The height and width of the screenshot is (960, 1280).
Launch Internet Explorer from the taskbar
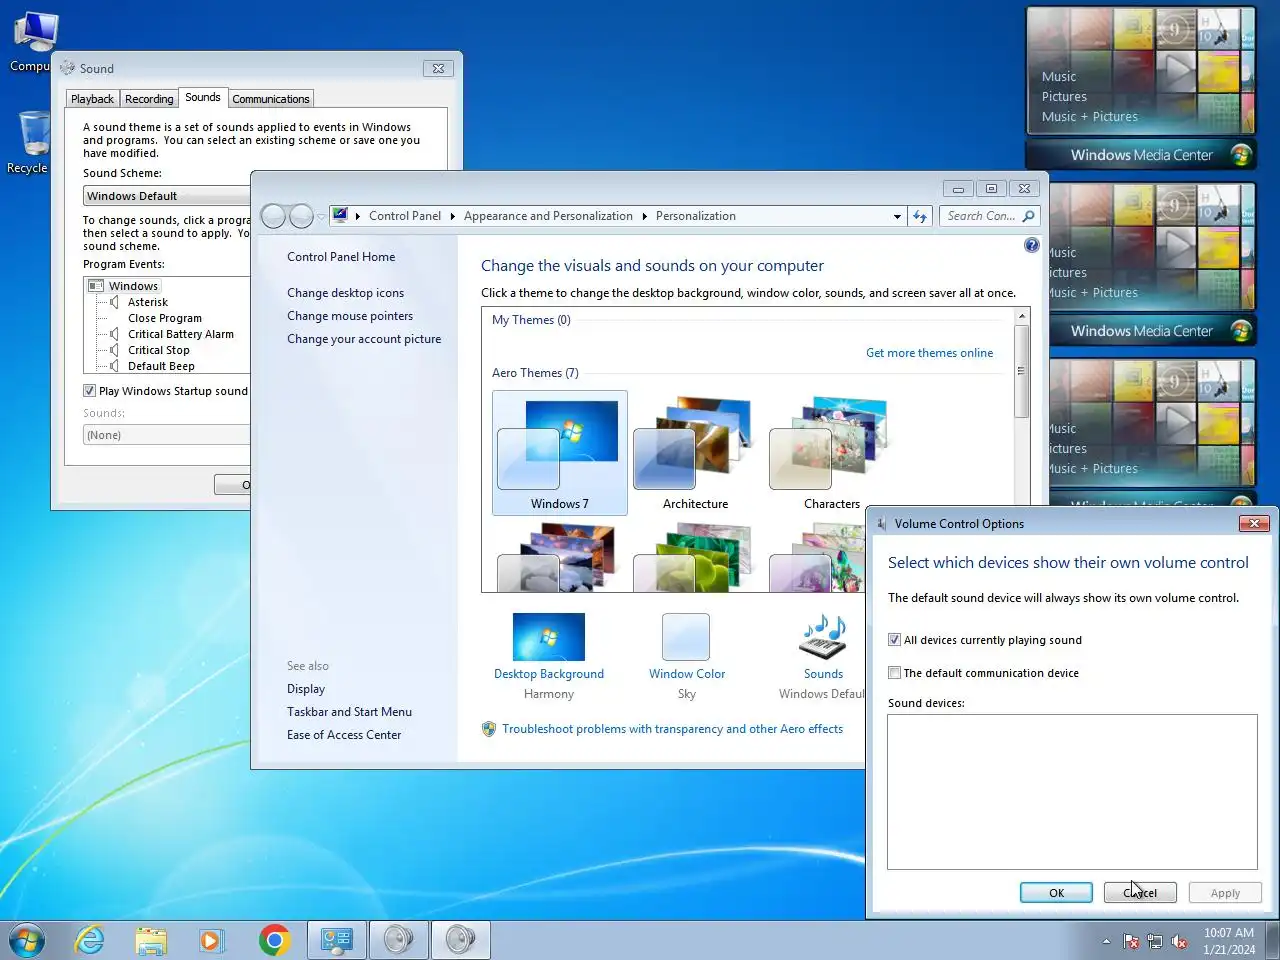(x=90, y=940)
